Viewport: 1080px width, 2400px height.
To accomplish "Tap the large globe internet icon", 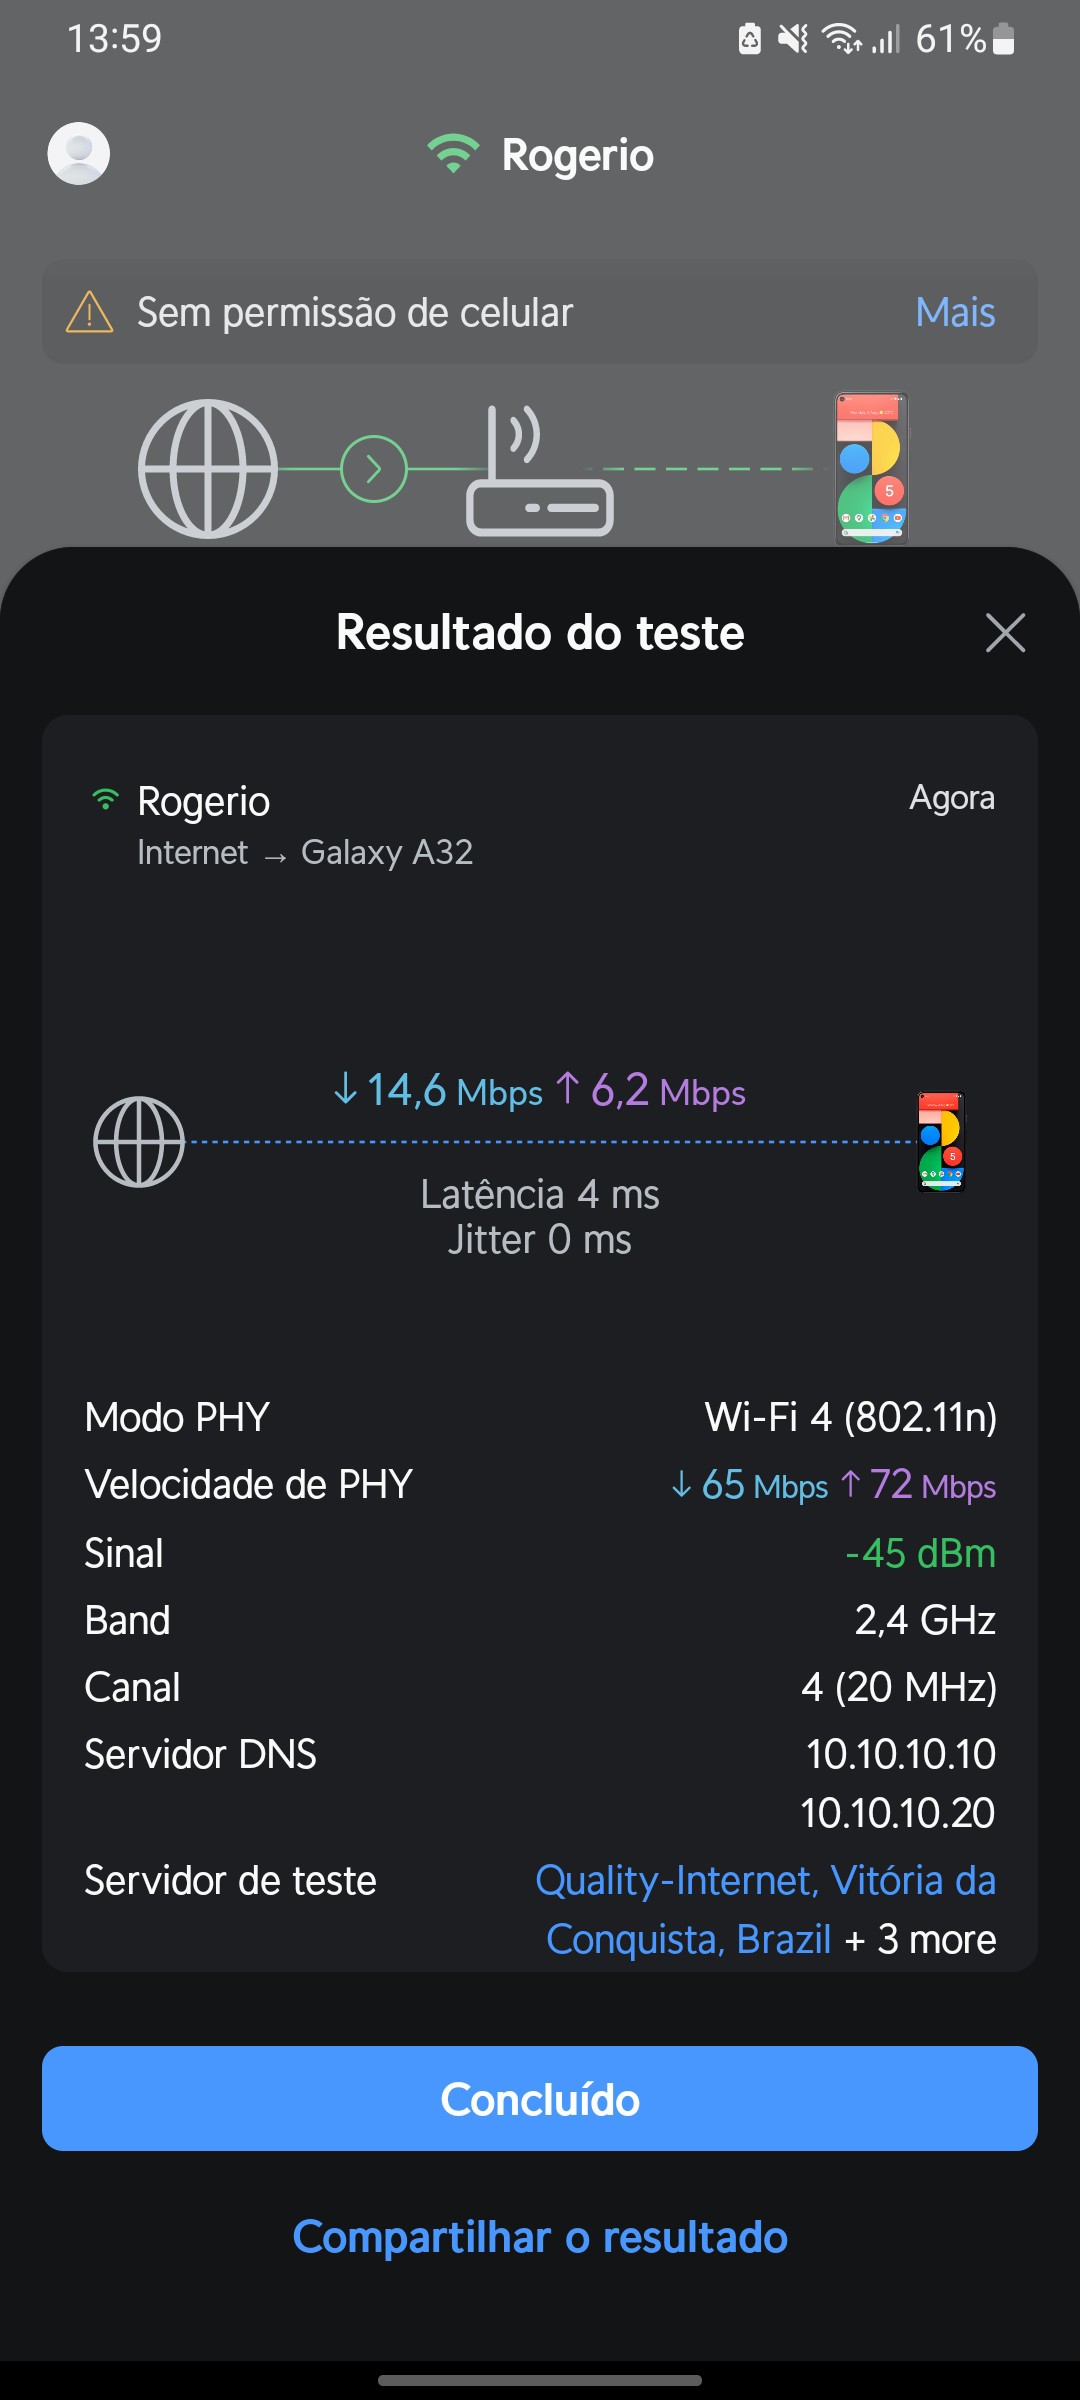I will point(207,468).
